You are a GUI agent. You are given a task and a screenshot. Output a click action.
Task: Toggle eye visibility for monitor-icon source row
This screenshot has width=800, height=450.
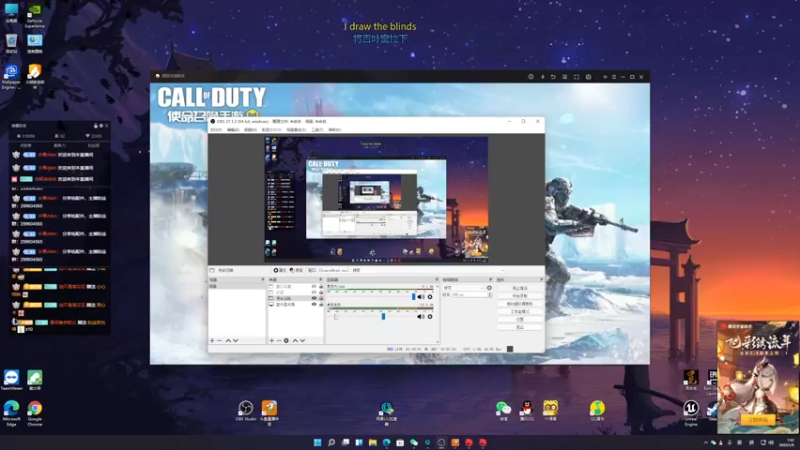[x=314, y=304]
